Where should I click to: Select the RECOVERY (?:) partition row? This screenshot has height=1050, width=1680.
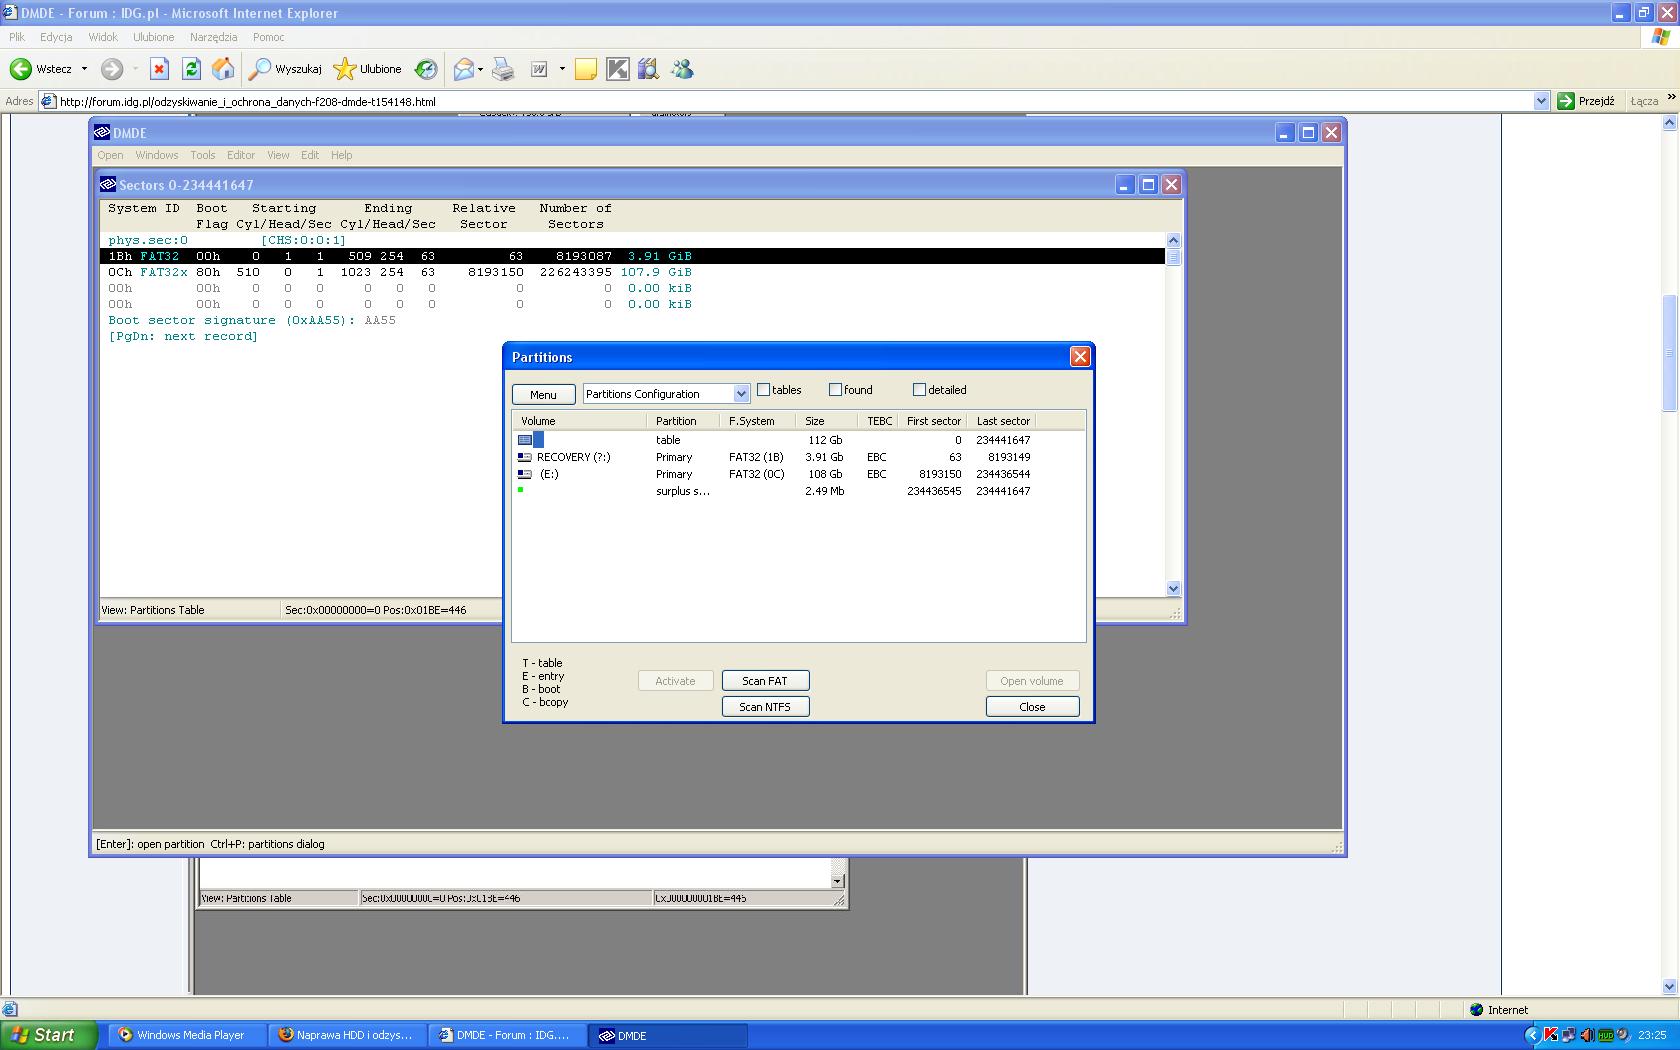pyautogui.click(x=798, y=457)
